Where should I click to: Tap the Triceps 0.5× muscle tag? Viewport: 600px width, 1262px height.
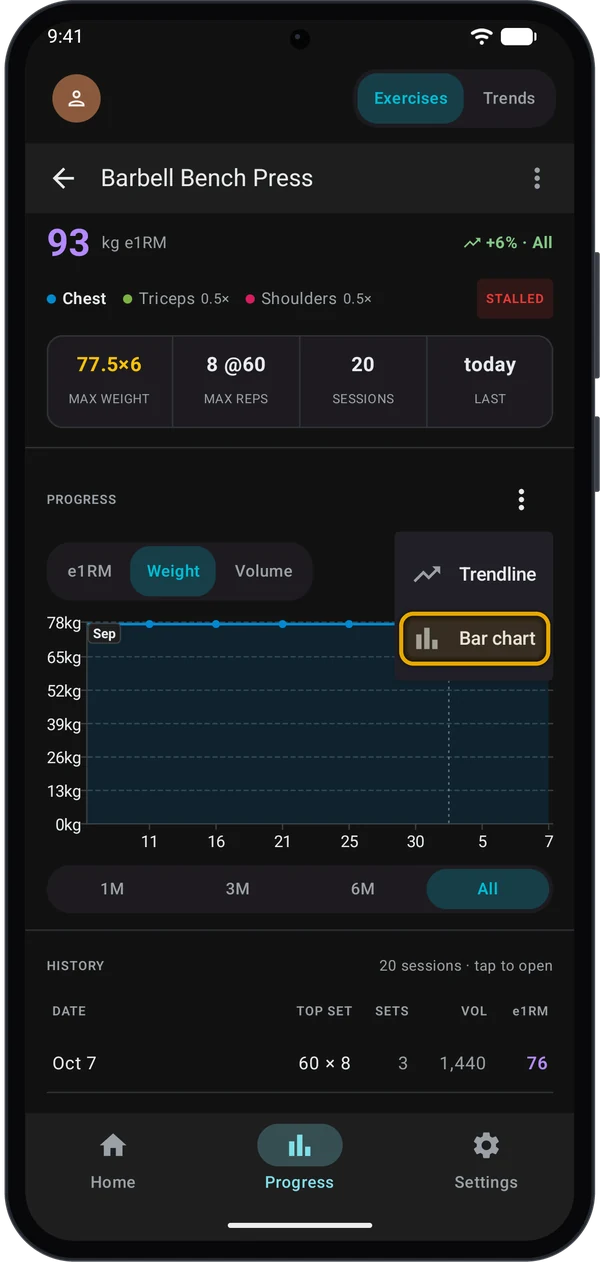tap(176, 298)
